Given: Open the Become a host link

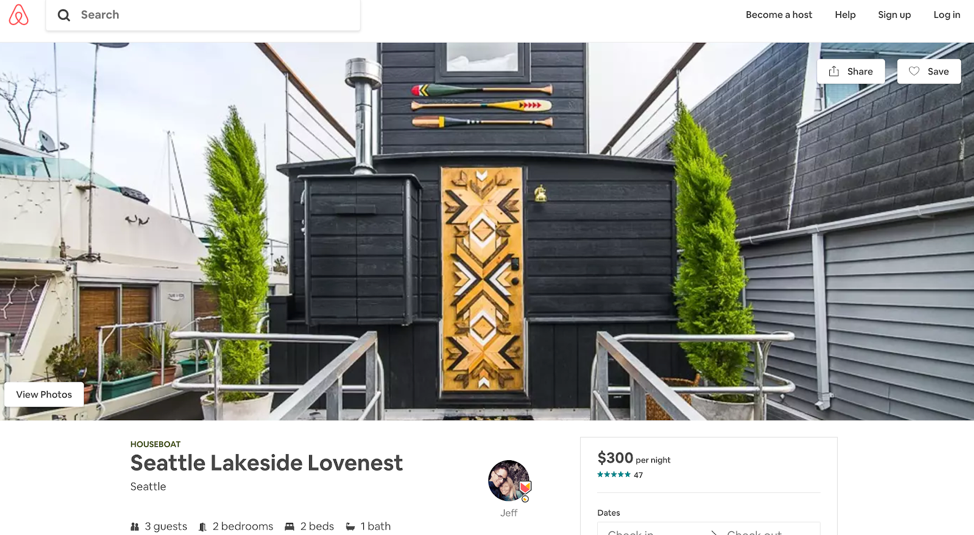Looking at the screenshot, I should 779,15.
